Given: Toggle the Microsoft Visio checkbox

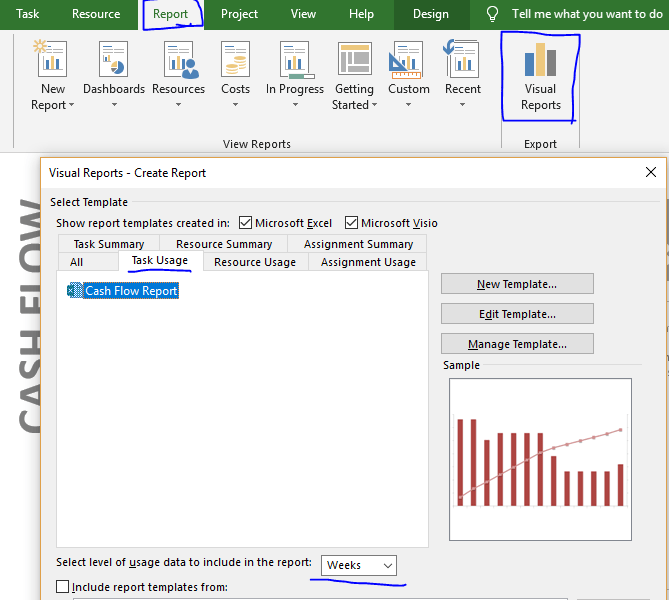Looking at the screenshot, I should tap(351, 223).
